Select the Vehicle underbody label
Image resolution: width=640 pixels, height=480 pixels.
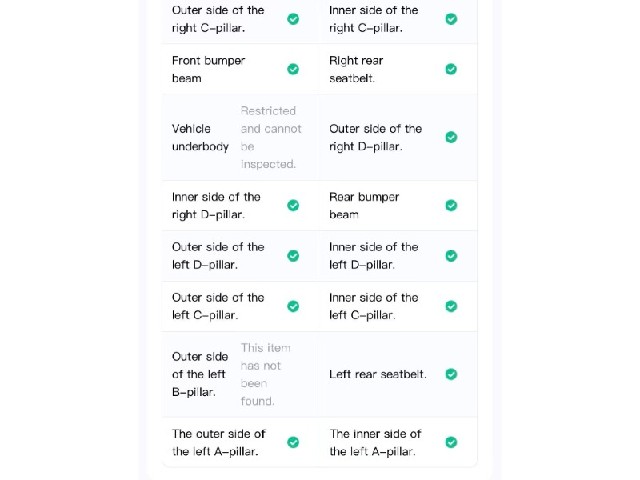click(x=200, y=138)
